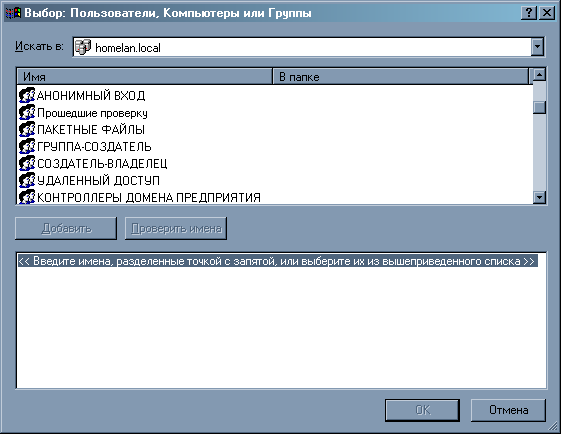Click the Проверить имена button
The image size is (561, 434).
click(x=176, y=228)
